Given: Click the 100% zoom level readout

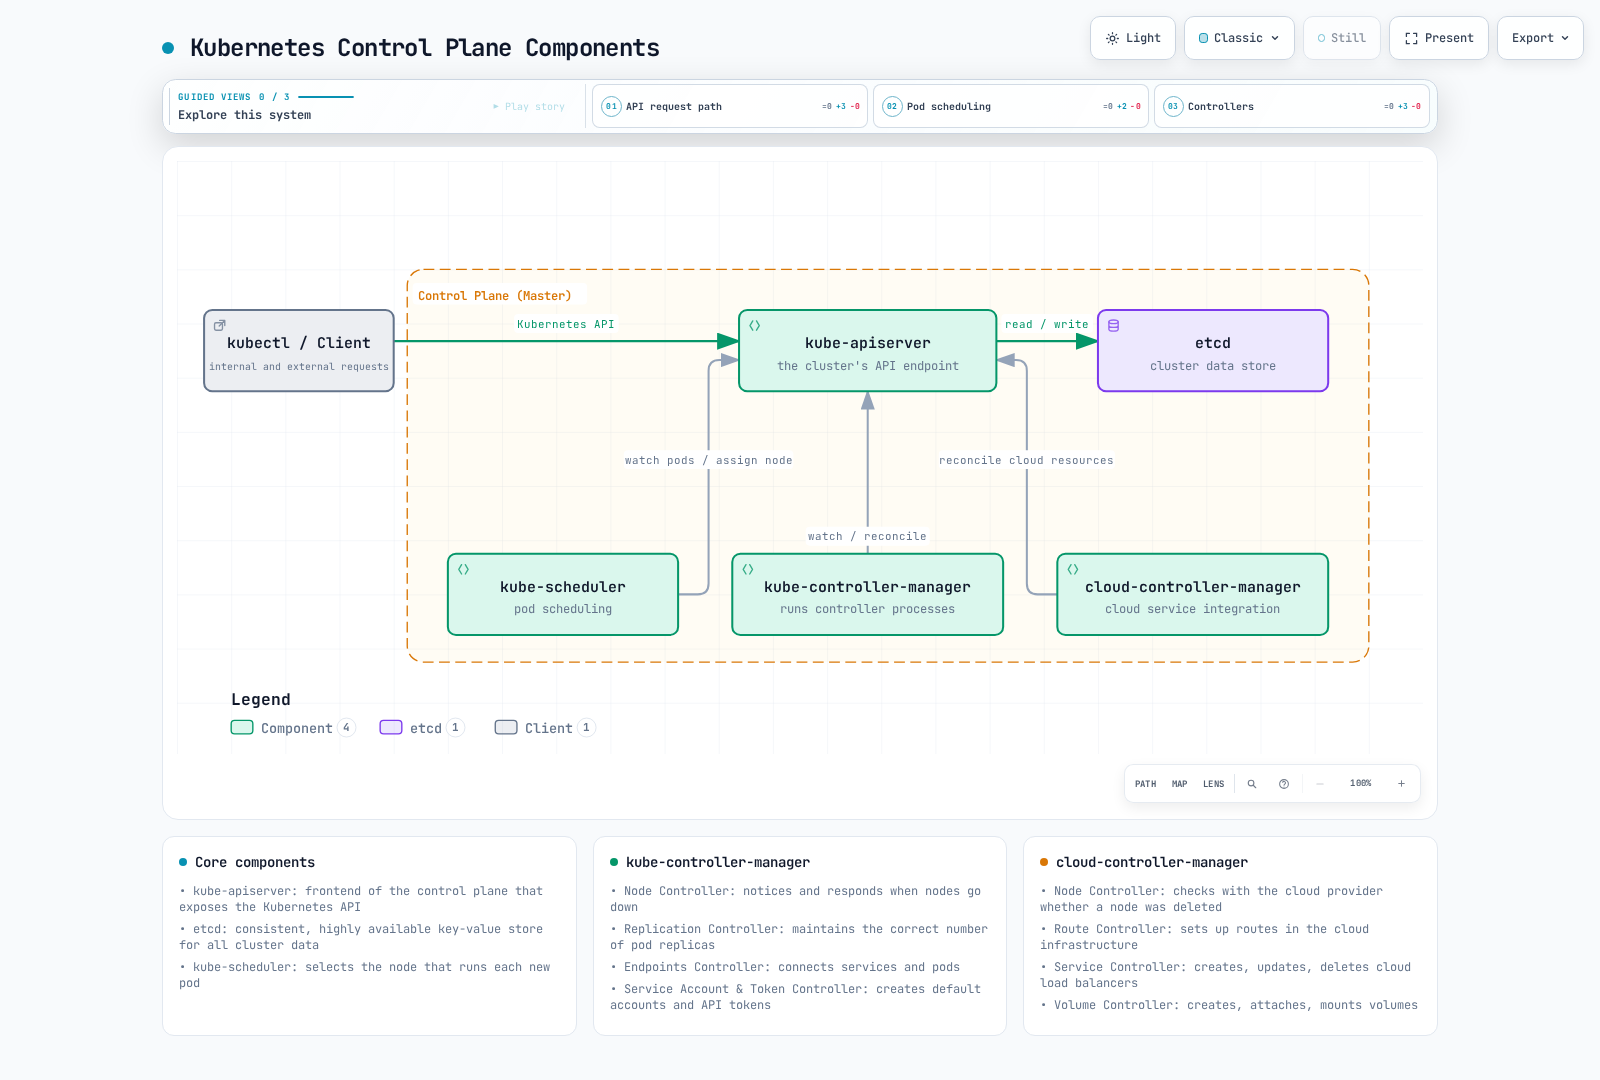Looking at the screenshot, I should point(1361,783).
